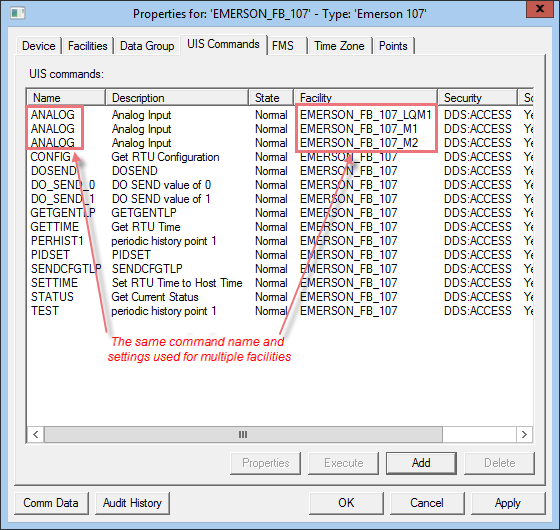Image resolution: width=560 pixels, height=530 pixels.
Task: Open the Facilities tab
Action: tap(88, 46)
